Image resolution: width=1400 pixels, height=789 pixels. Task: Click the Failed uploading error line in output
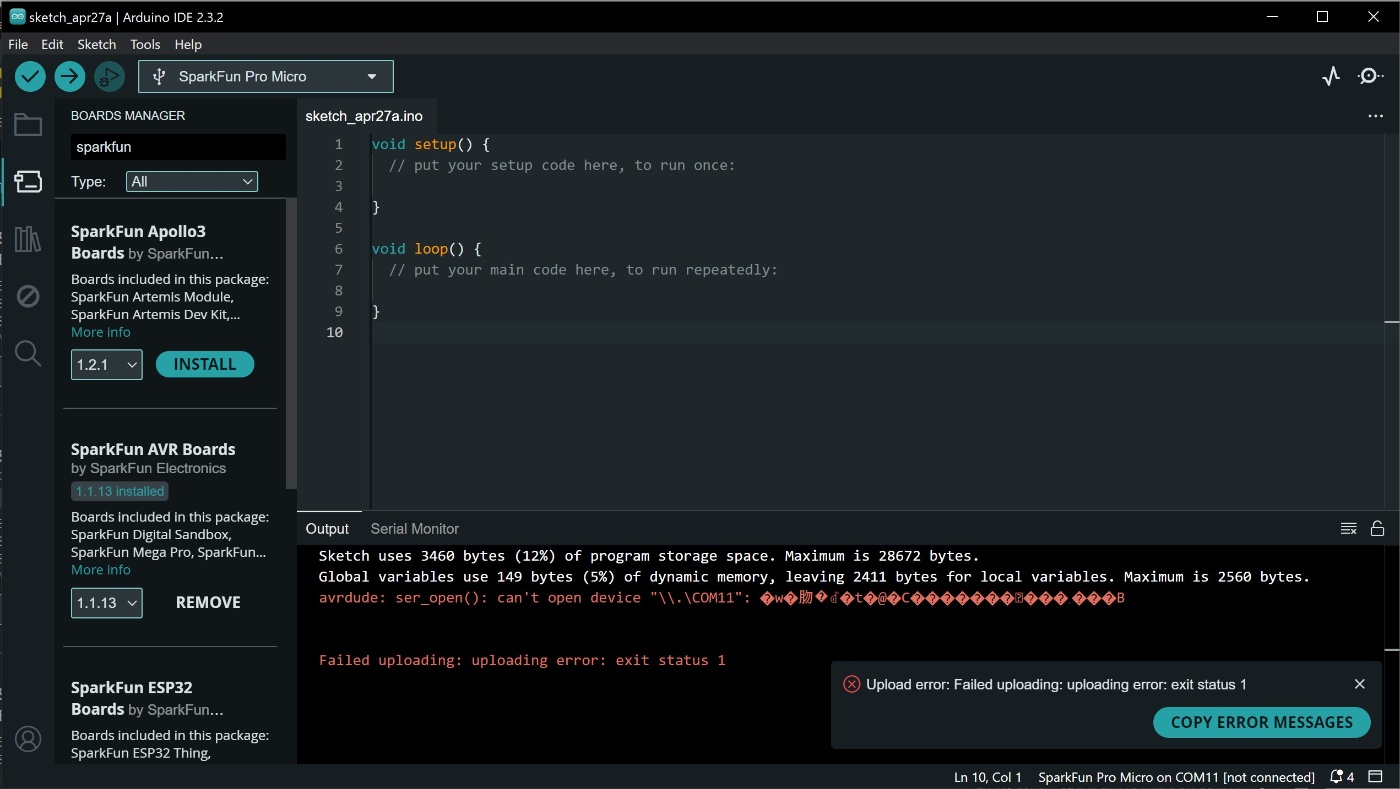point(522,660)
